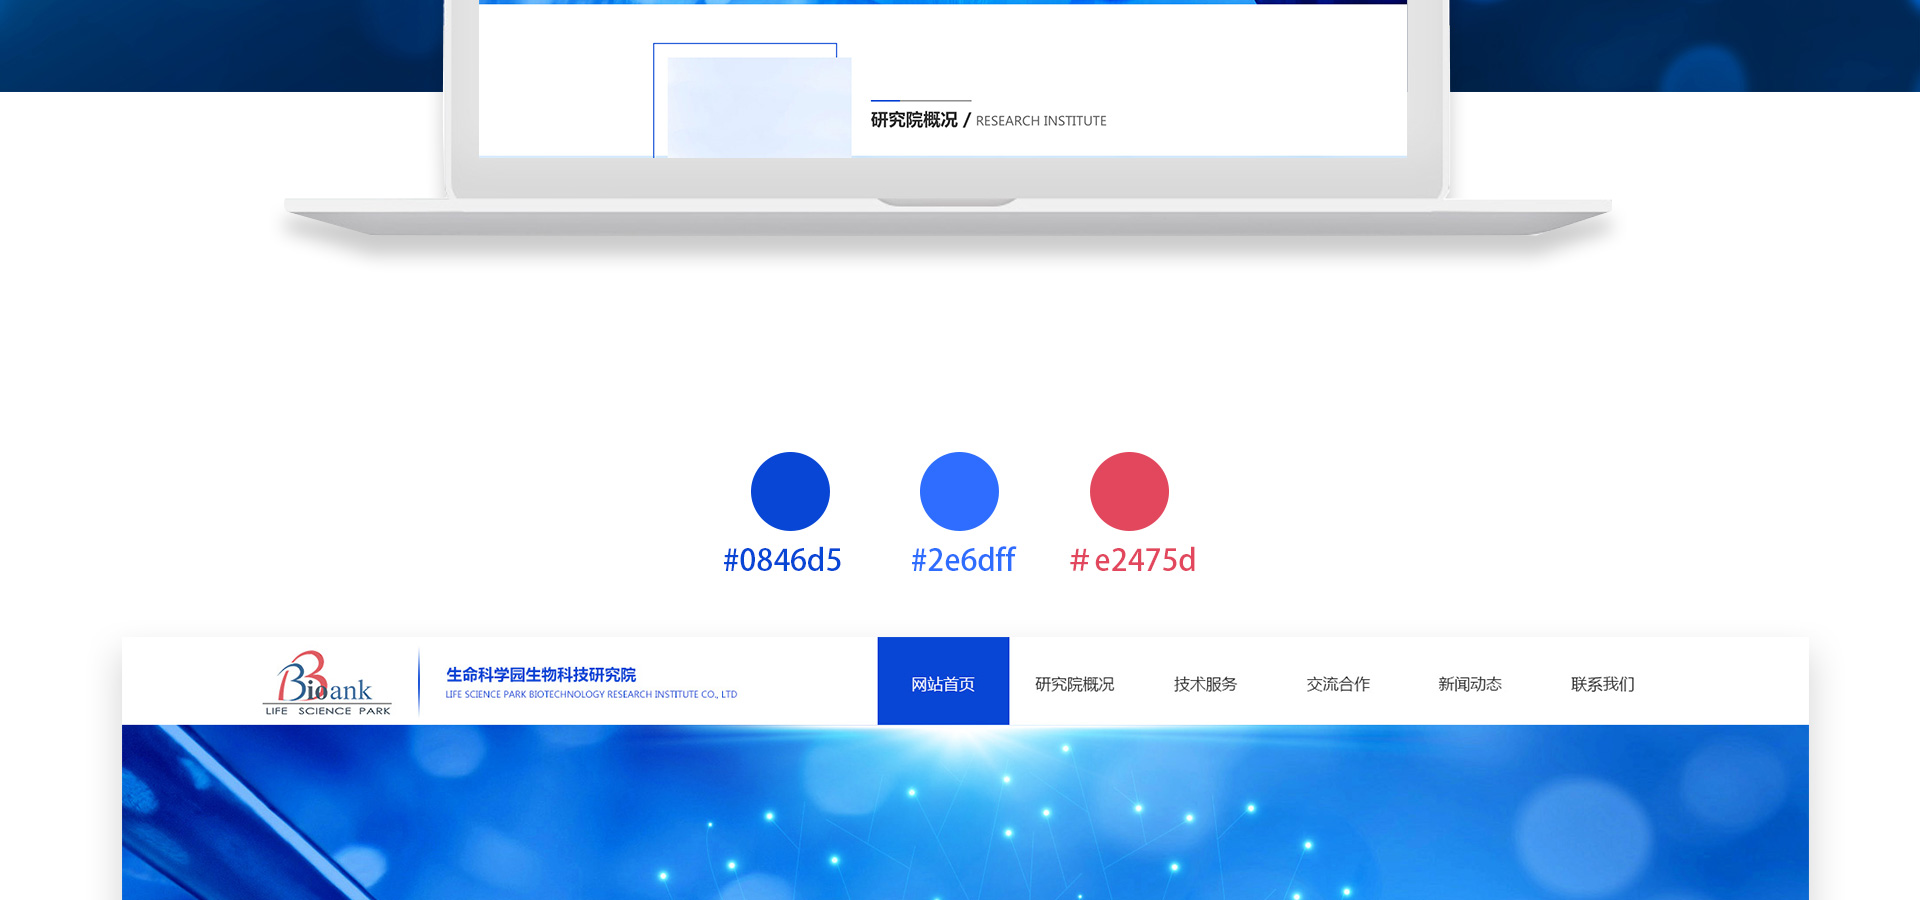This screenshot has width=1920, height=900.
Task: Click the 生命科学园生物科技研究院 site title
Action: click(540, 675)
